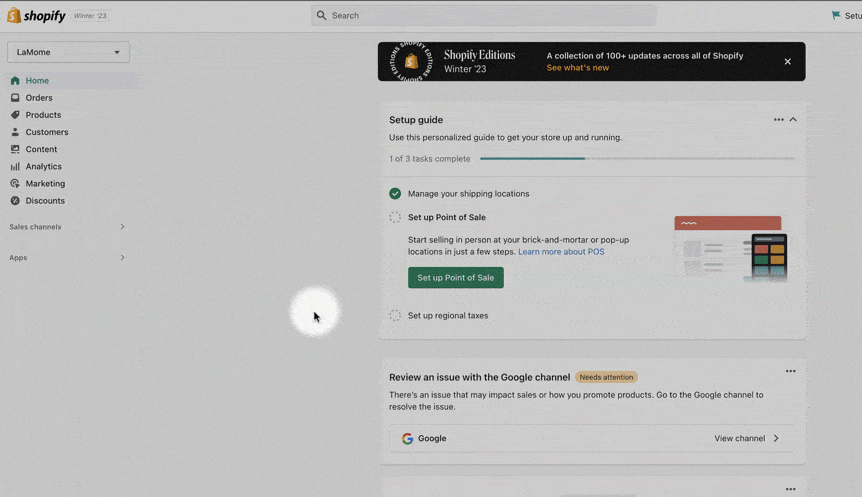Mark Set up Point of Sale circle
This screenshot has height=497, width=862.
pos(395,217)
